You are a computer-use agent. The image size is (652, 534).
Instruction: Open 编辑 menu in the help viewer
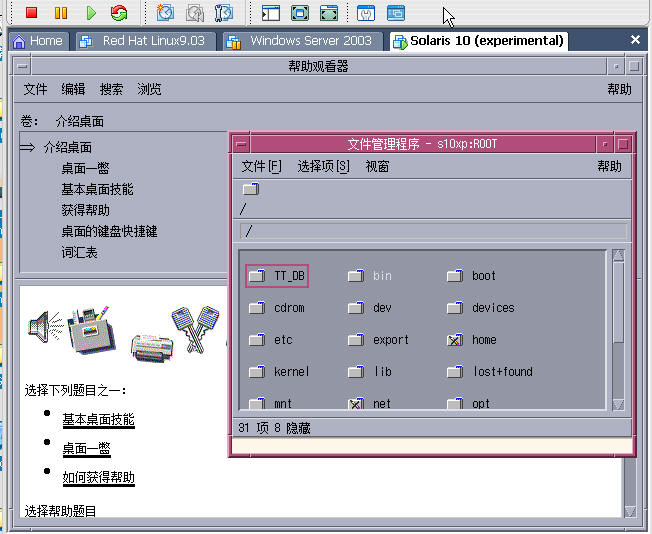point(73,89)
